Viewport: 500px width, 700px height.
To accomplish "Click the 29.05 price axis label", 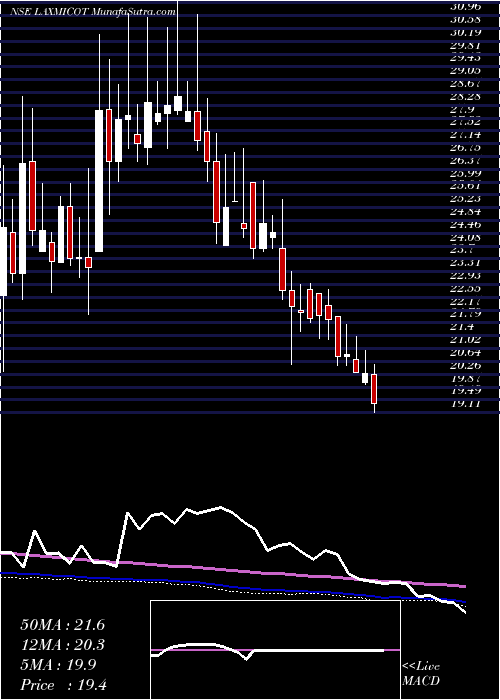I will (465, 71).
